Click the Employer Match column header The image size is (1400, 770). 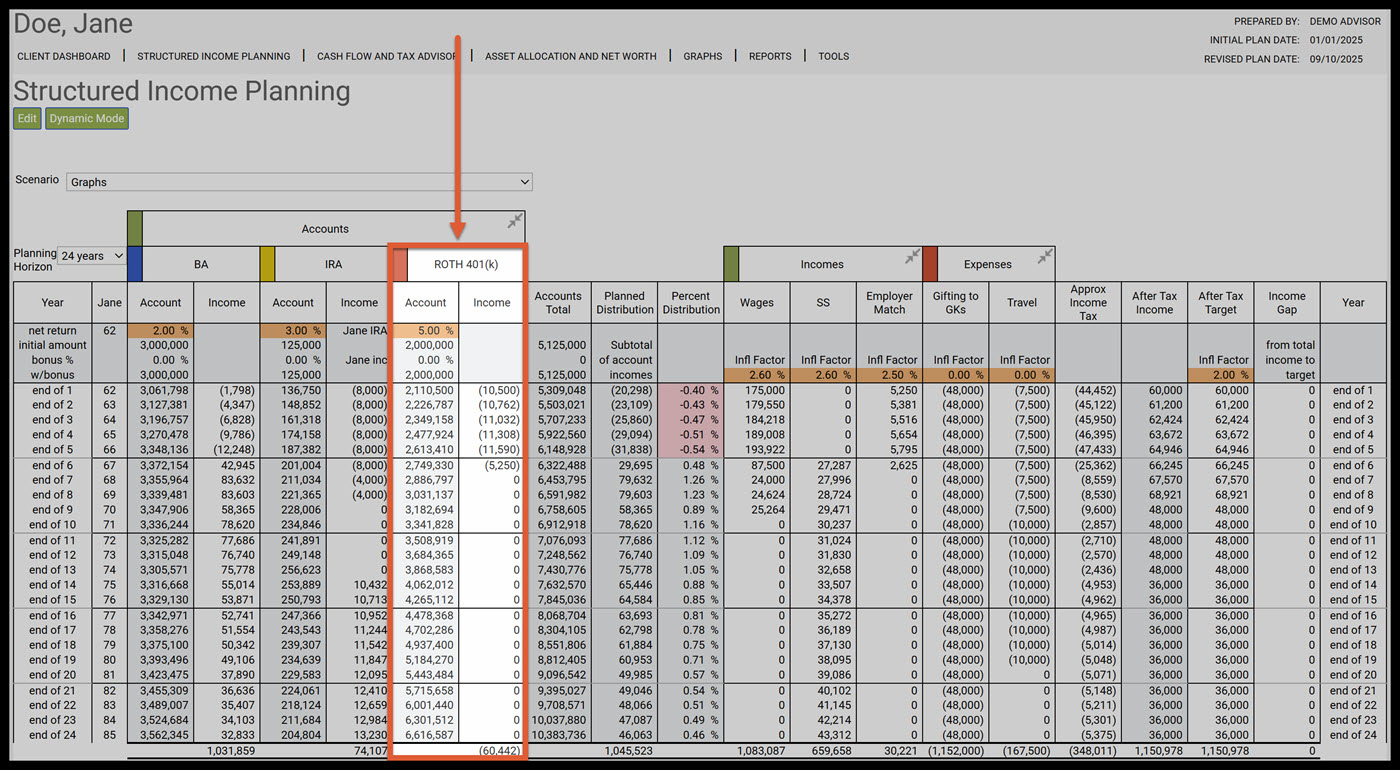coord(889,302)
